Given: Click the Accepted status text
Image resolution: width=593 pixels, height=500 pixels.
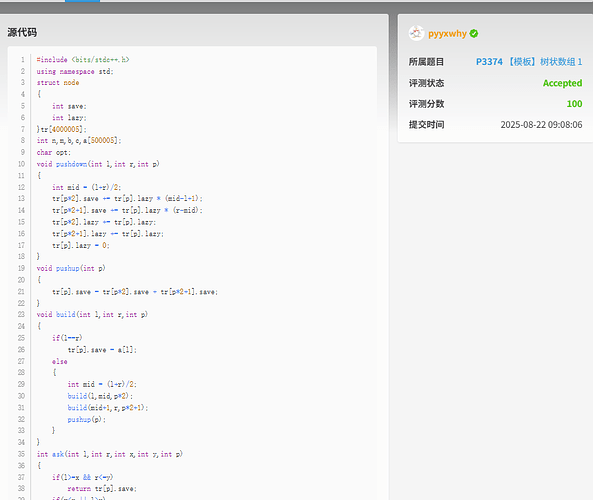Looking at the screenshot, I should pyautogui.click(x=562, y=83).
